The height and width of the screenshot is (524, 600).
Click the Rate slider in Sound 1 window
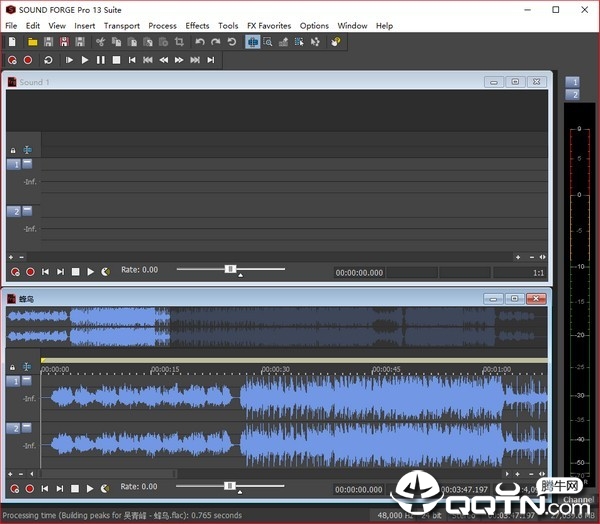[231, 269]
